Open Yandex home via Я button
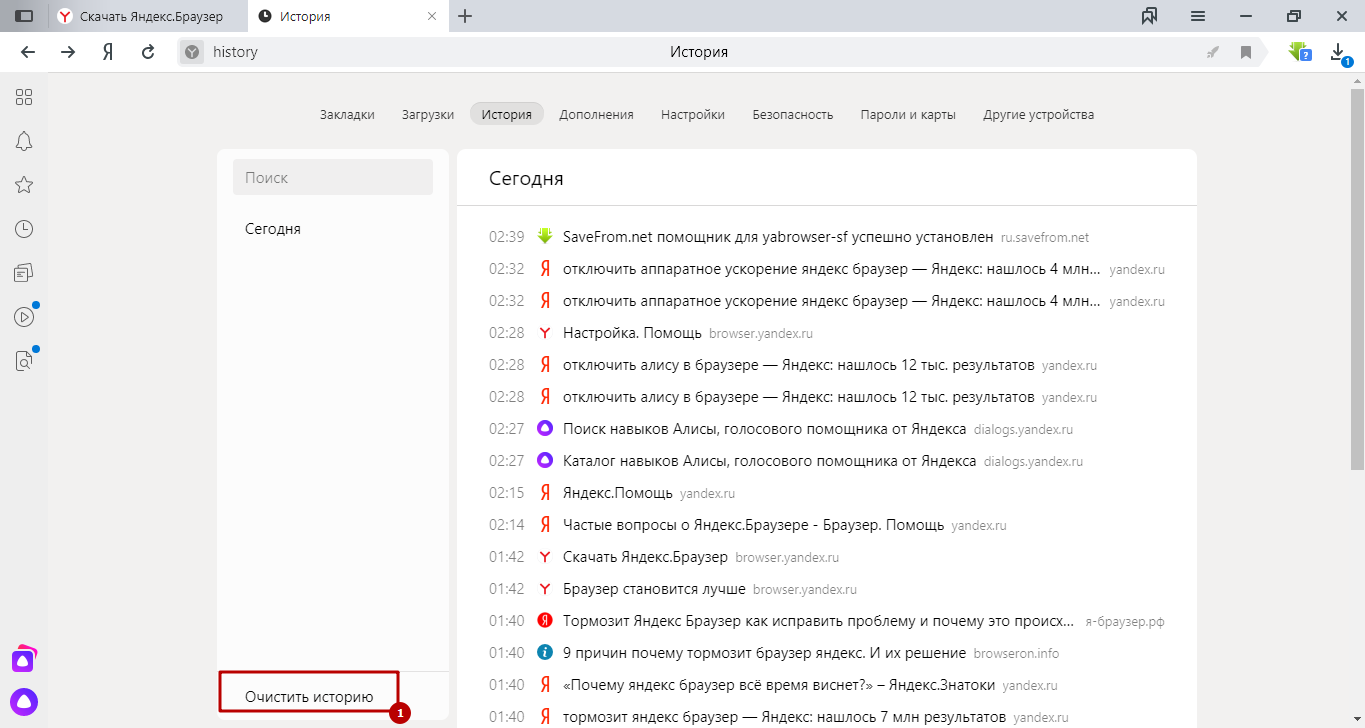1365x728 pixels. 108,52
